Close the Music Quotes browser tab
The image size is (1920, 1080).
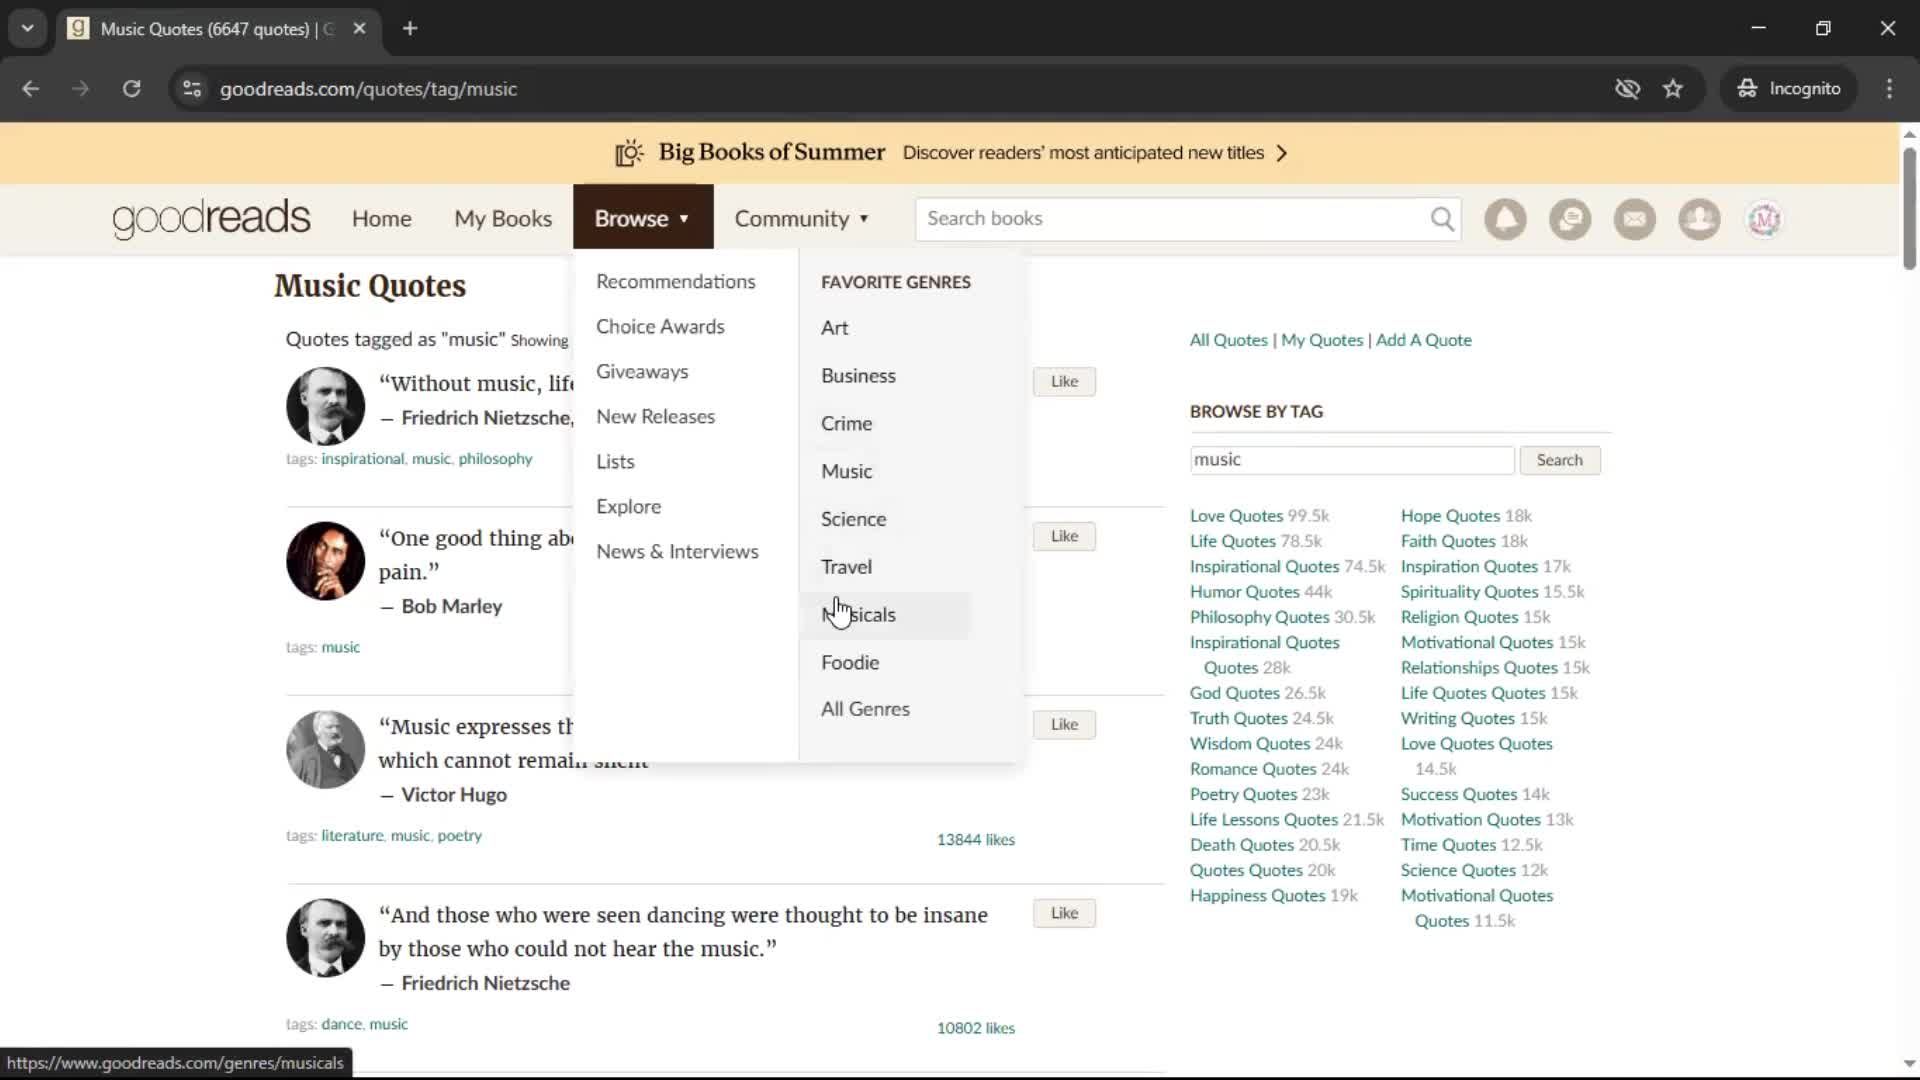(360, 29)
